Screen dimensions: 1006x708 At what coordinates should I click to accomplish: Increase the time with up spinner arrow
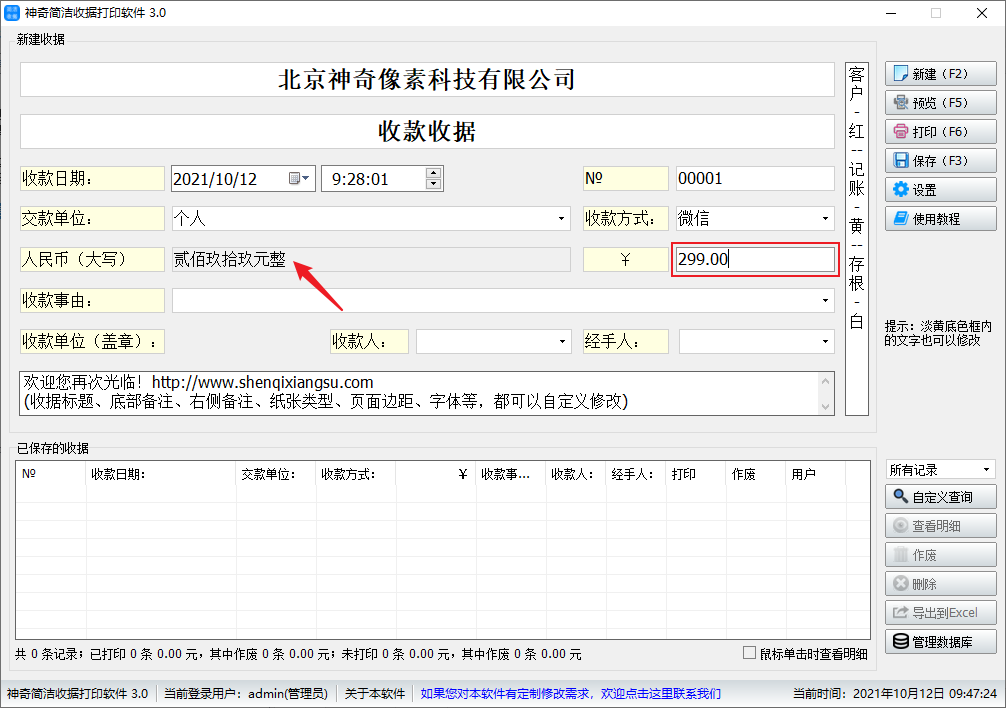(434, 173)
